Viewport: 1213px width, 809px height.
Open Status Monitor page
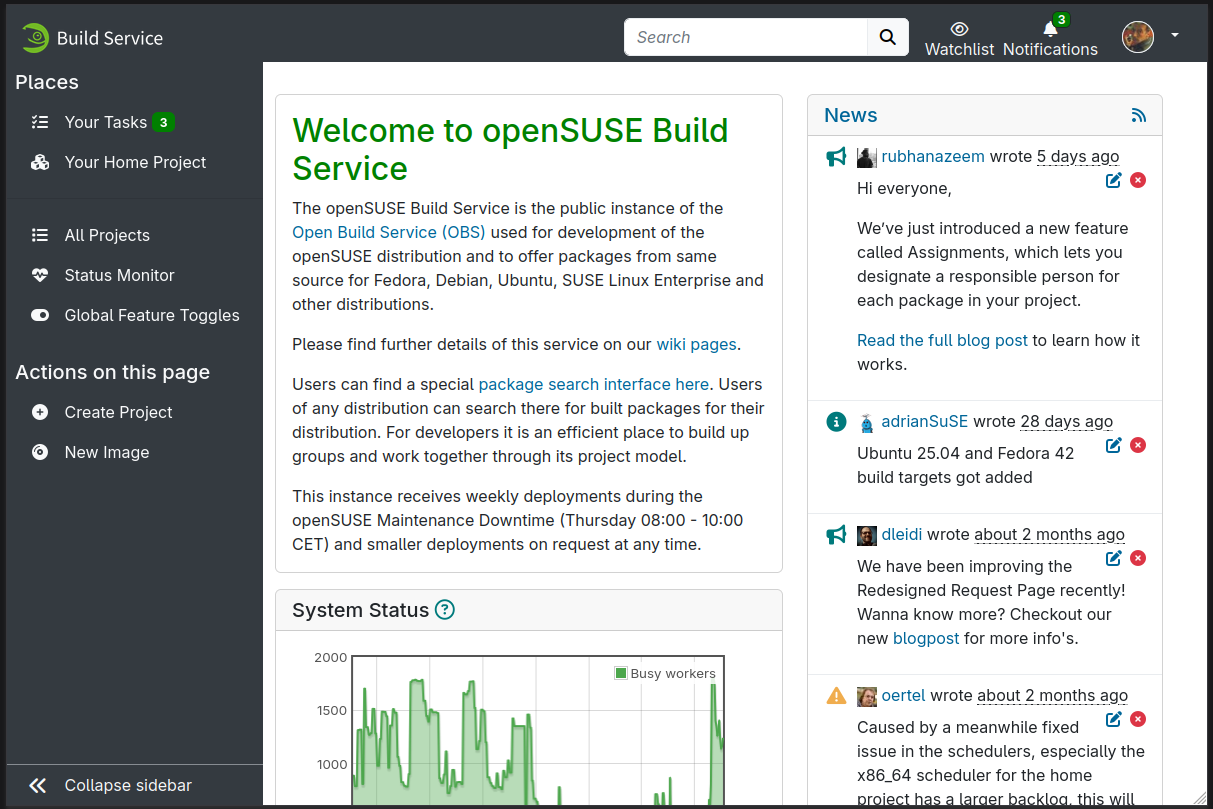pos(119,275)
